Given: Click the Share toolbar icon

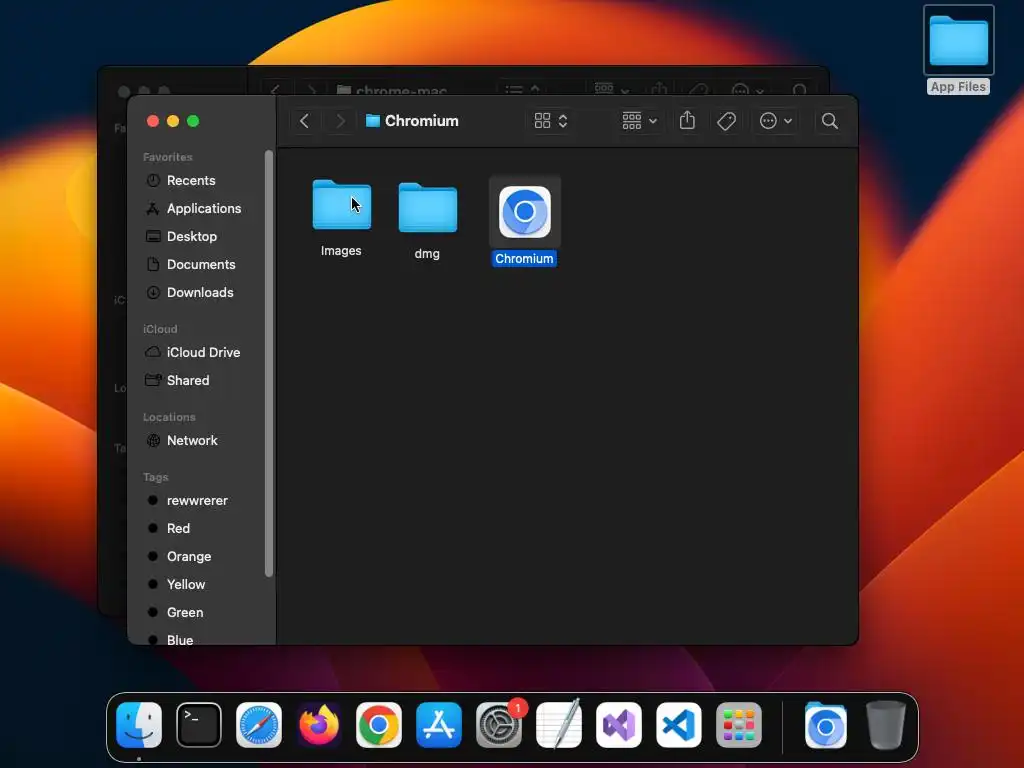Looking at the screenshot, I should [x=687, y=120].
